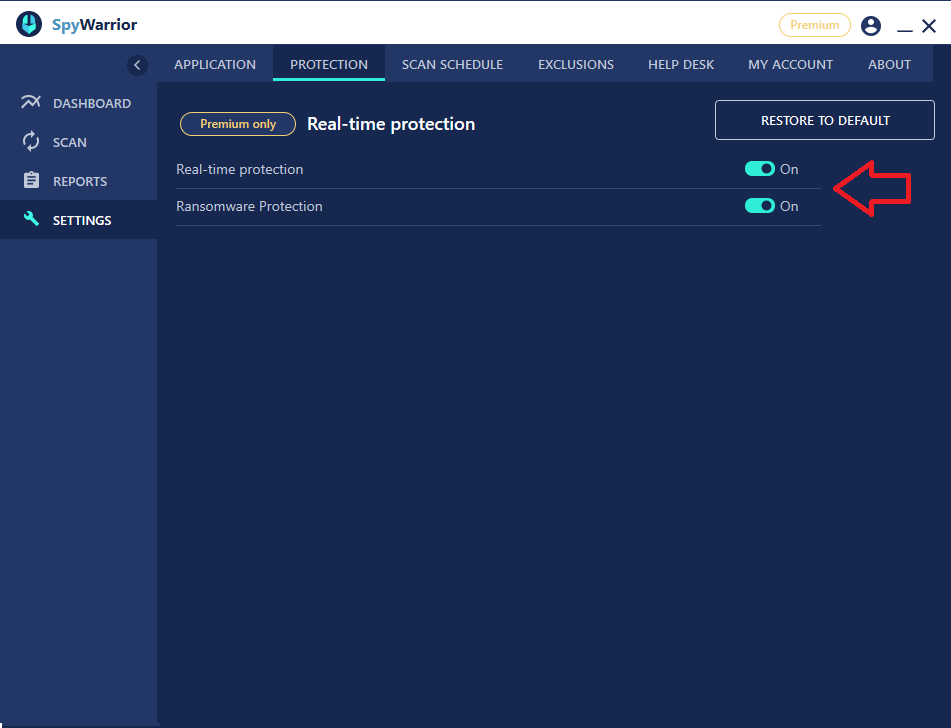Open the user account profile icon

tap(870, 25)
